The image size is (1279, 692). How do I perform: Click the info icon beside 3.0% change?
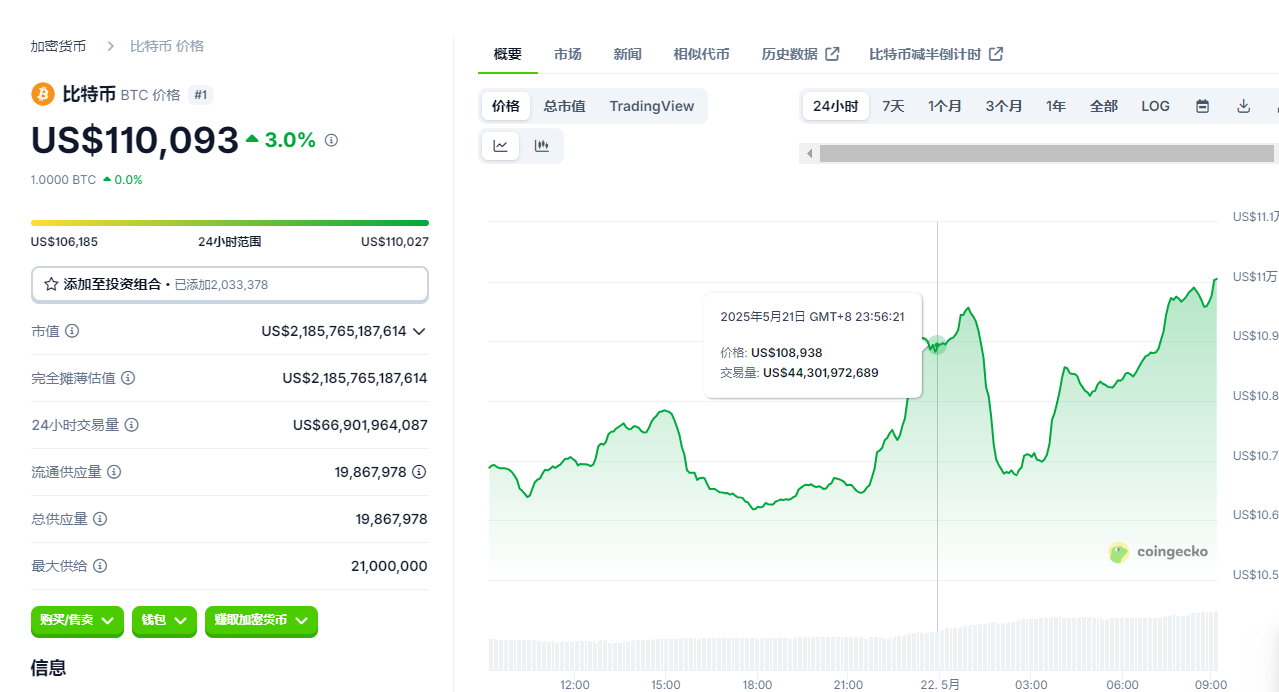331,141
